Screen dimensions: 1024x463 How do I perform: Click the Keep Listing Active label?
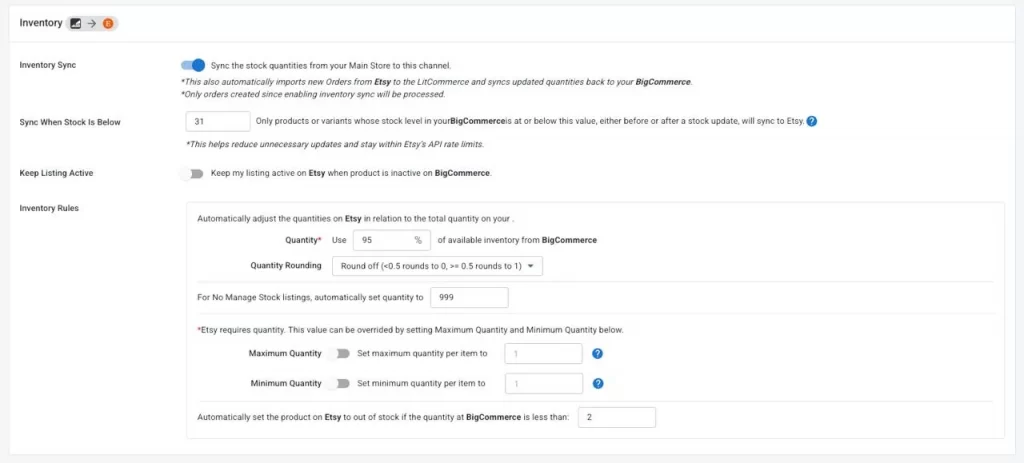pos(56,174)
